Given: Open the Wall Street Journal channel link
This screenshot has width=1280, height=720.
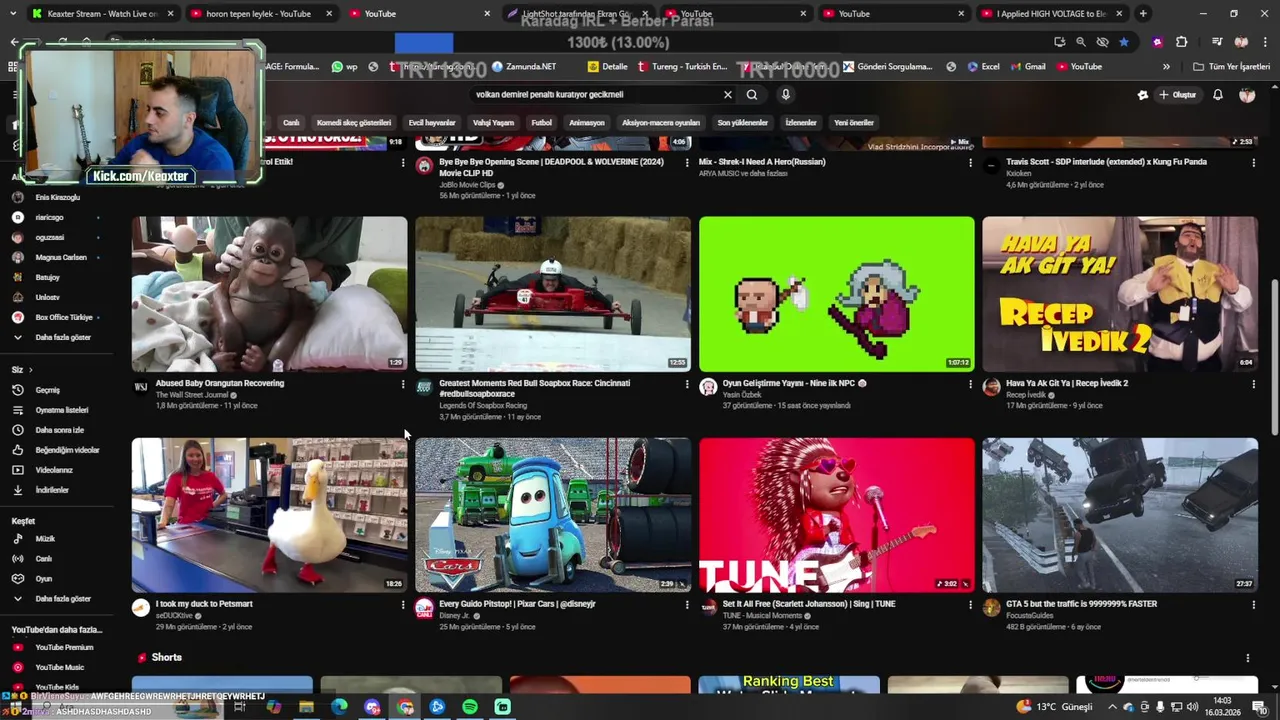Looking at the screenshot, I should [192, 395].
